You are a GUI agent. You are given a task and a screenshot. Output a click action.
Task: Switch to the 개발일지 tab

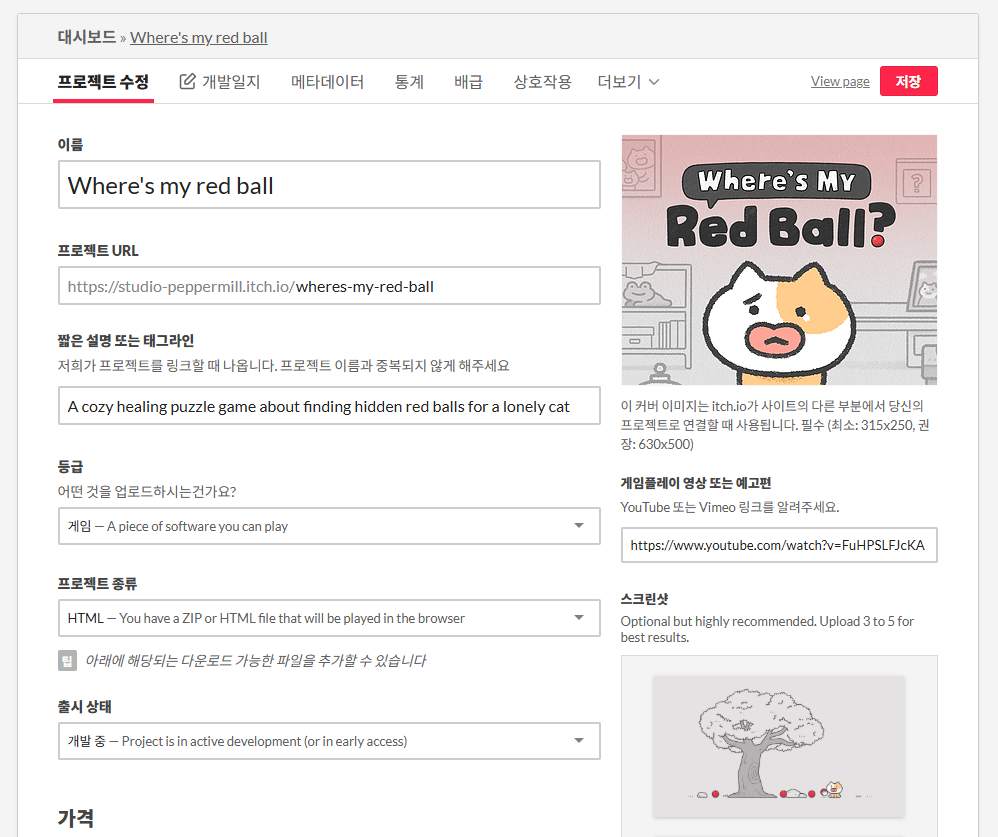[x=220, y=82]
